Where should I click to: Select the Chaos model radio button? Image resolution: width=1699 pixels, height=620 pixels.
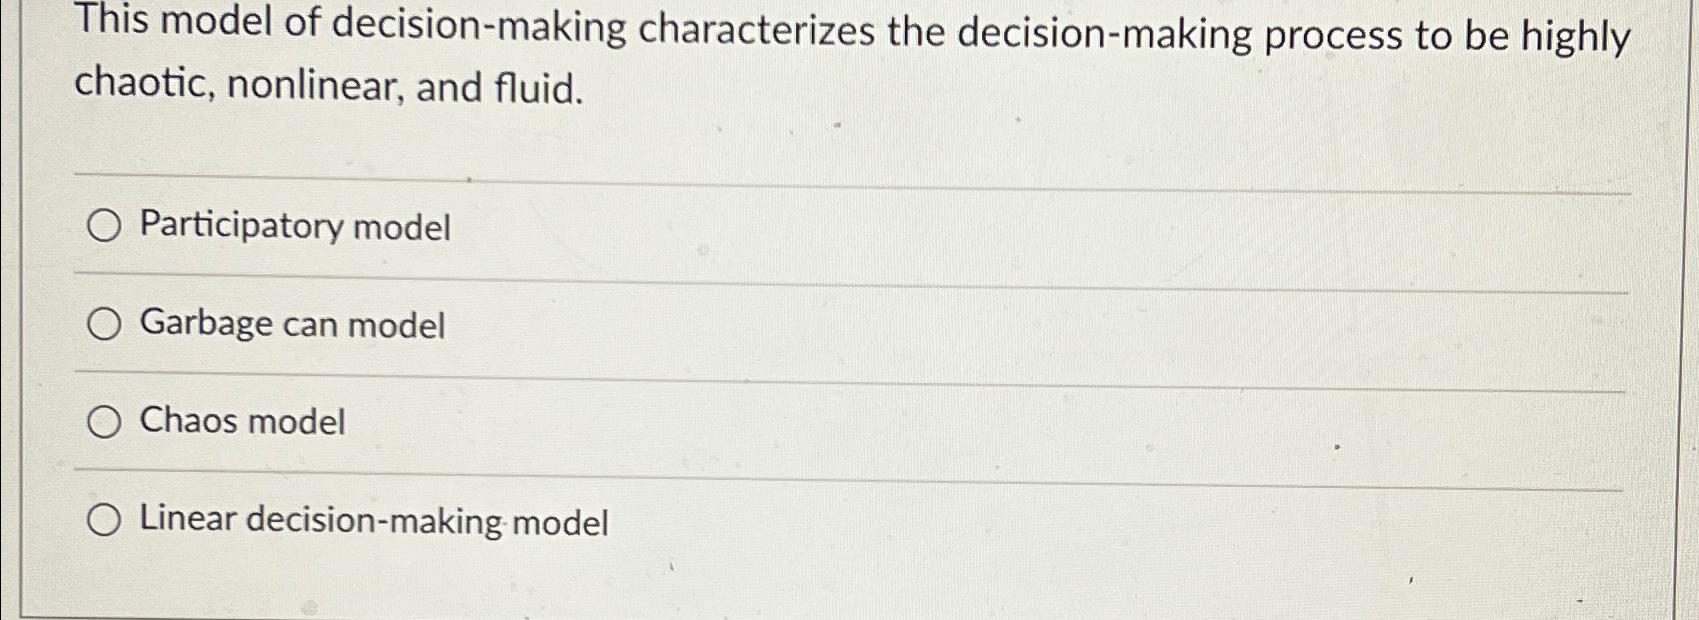pyautogui.click(x=104, y=421)
